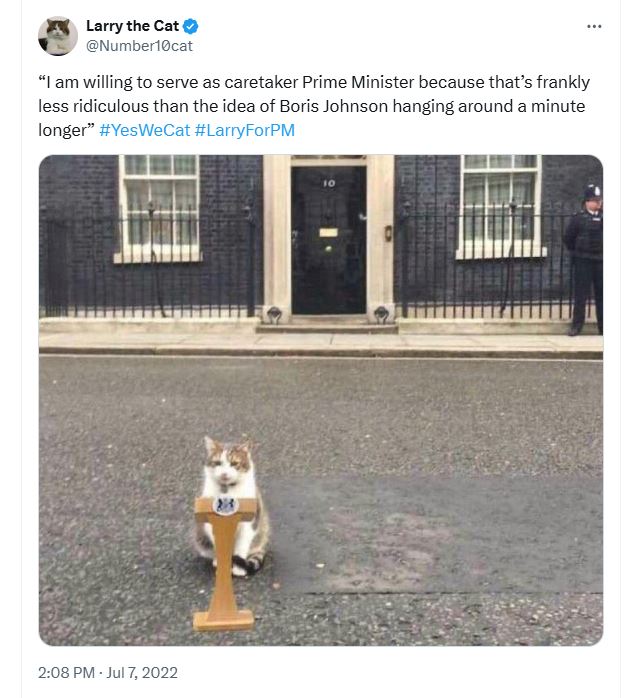
Task: Open the three-dot more options menu
Action: coord(594,26)
